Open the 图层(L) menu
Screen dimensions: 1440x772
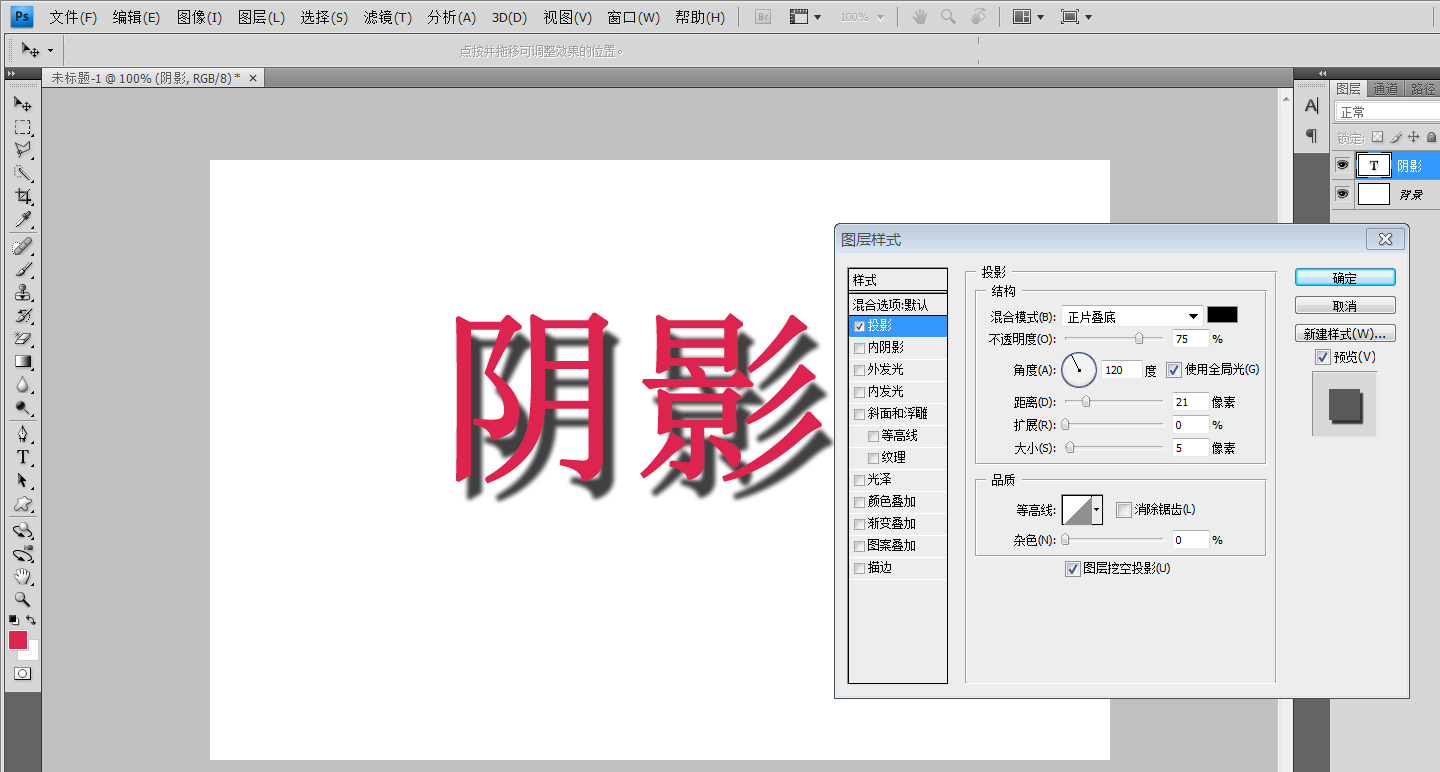coord(262,17)
